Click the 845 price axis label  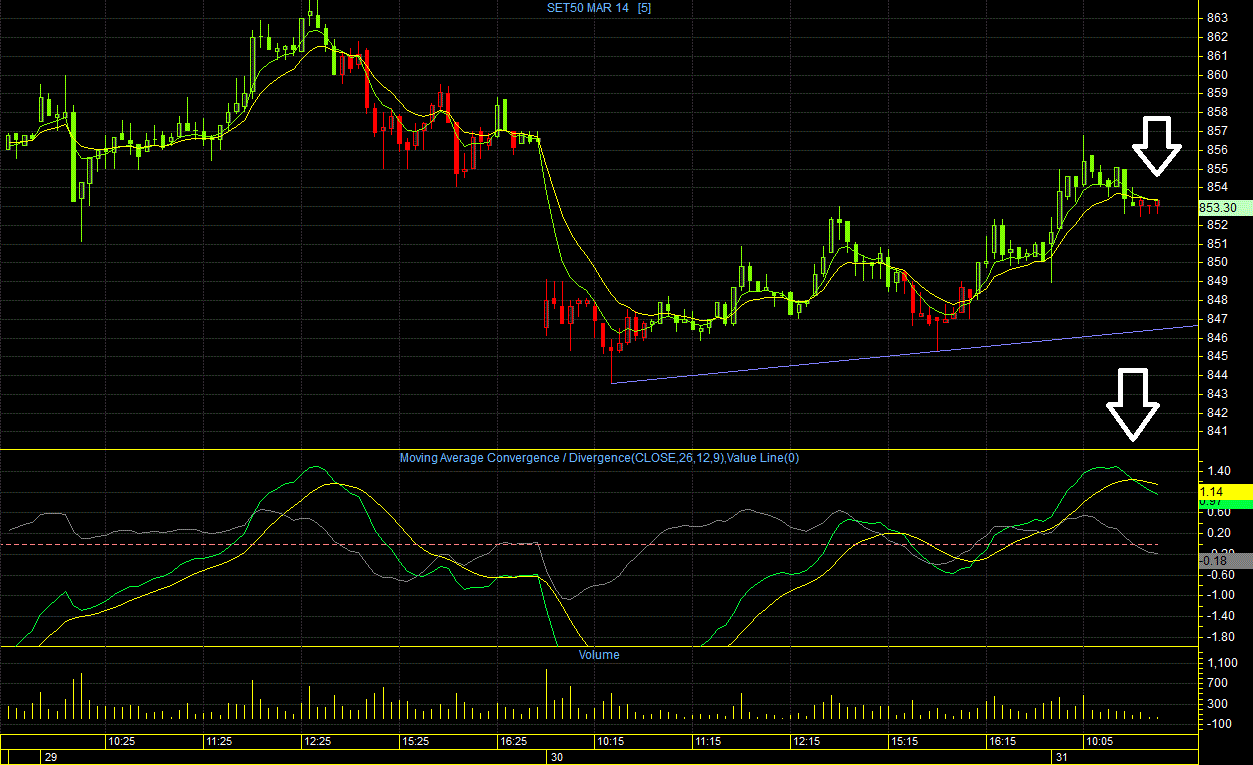click(1218, 356)
